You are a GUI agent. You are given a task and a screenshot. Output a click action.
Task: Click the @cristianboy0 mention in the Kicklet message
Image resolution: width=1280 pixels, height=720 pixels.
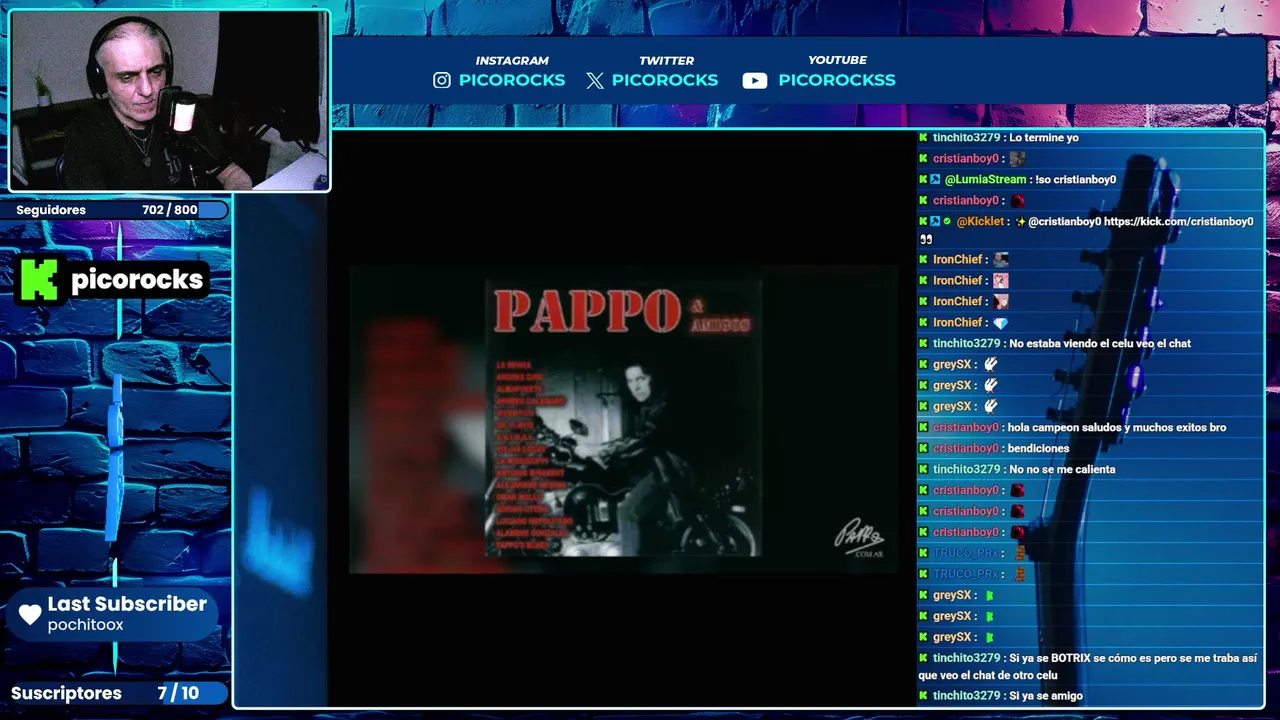[1064, 222]
